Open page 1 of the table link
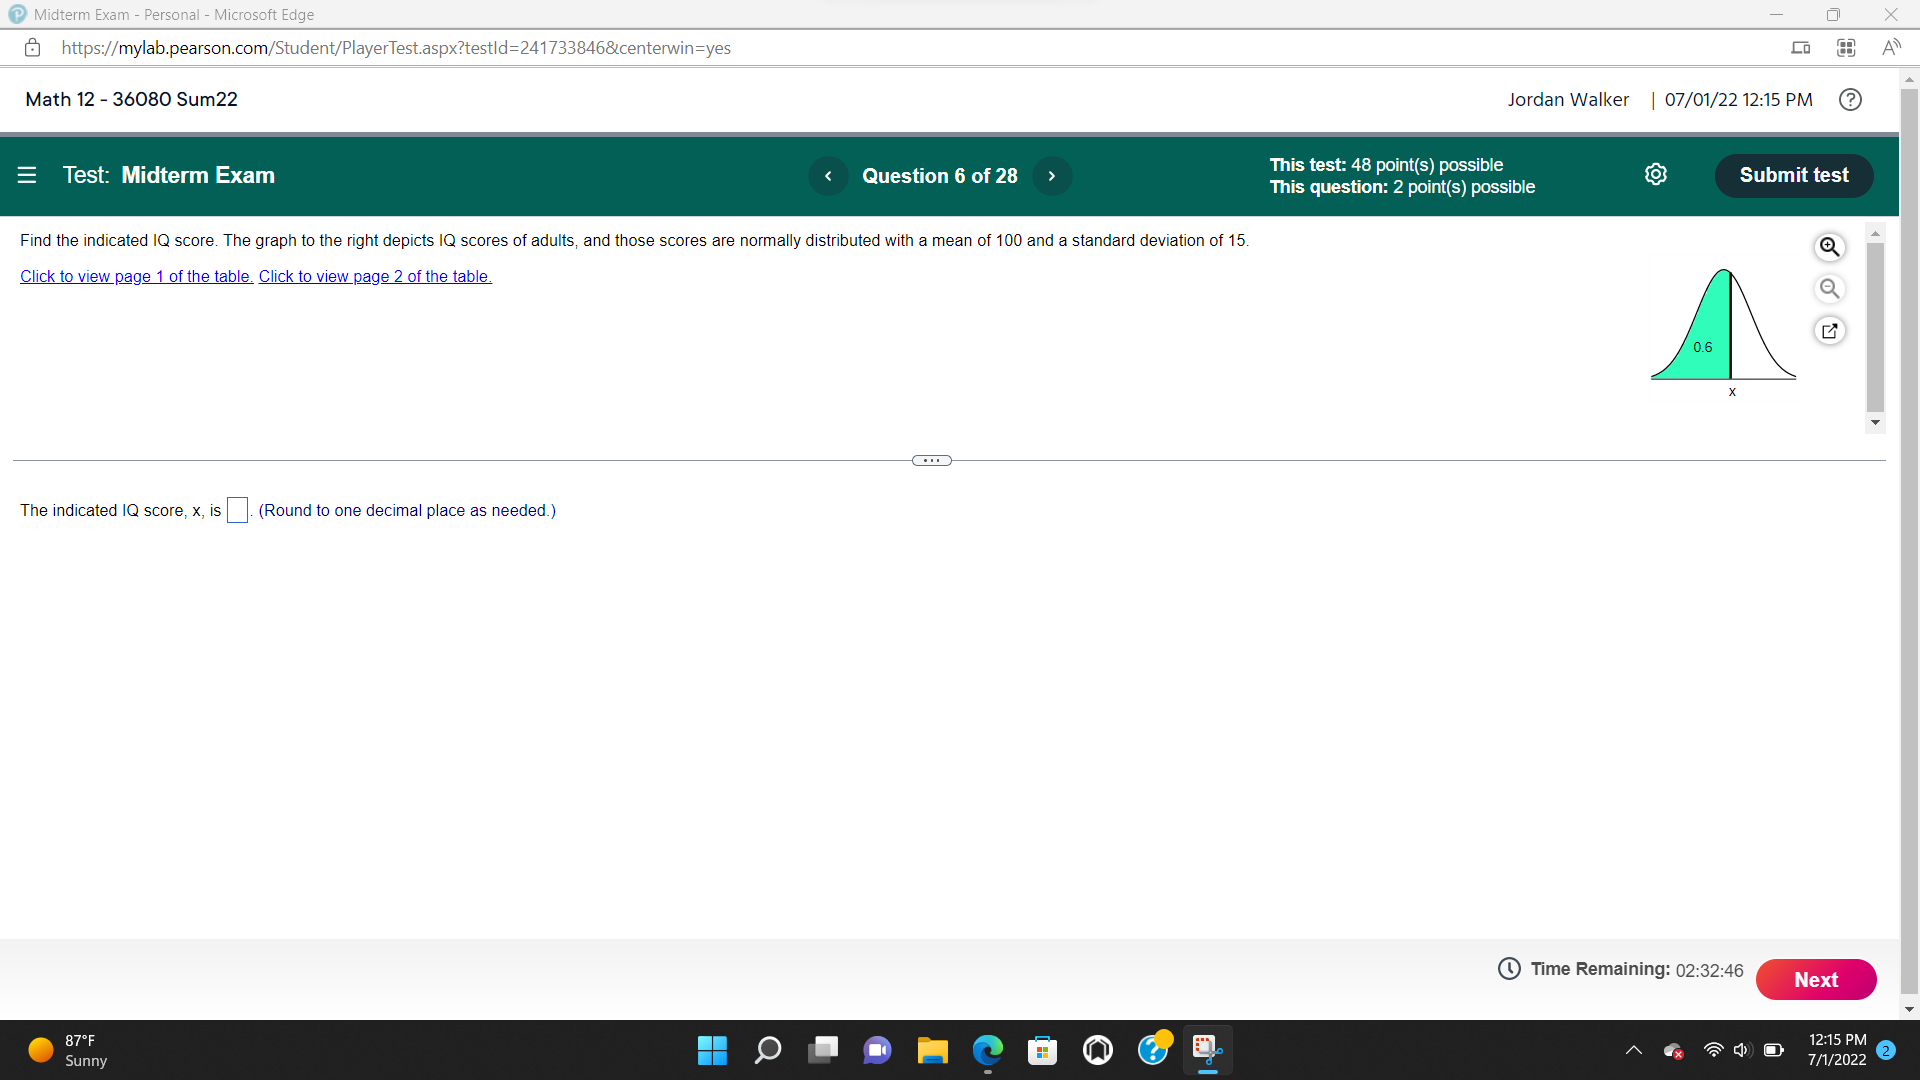Screen dimensions: 1920x1080 coord(135,276)
